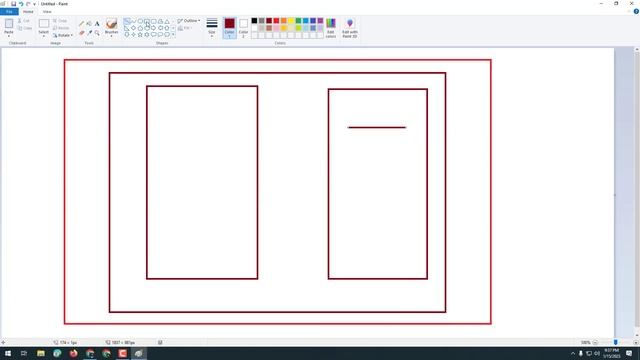Click the vertical scrollbar up arrow
Viewport: 640px width, 360px height.
point(637,49)
